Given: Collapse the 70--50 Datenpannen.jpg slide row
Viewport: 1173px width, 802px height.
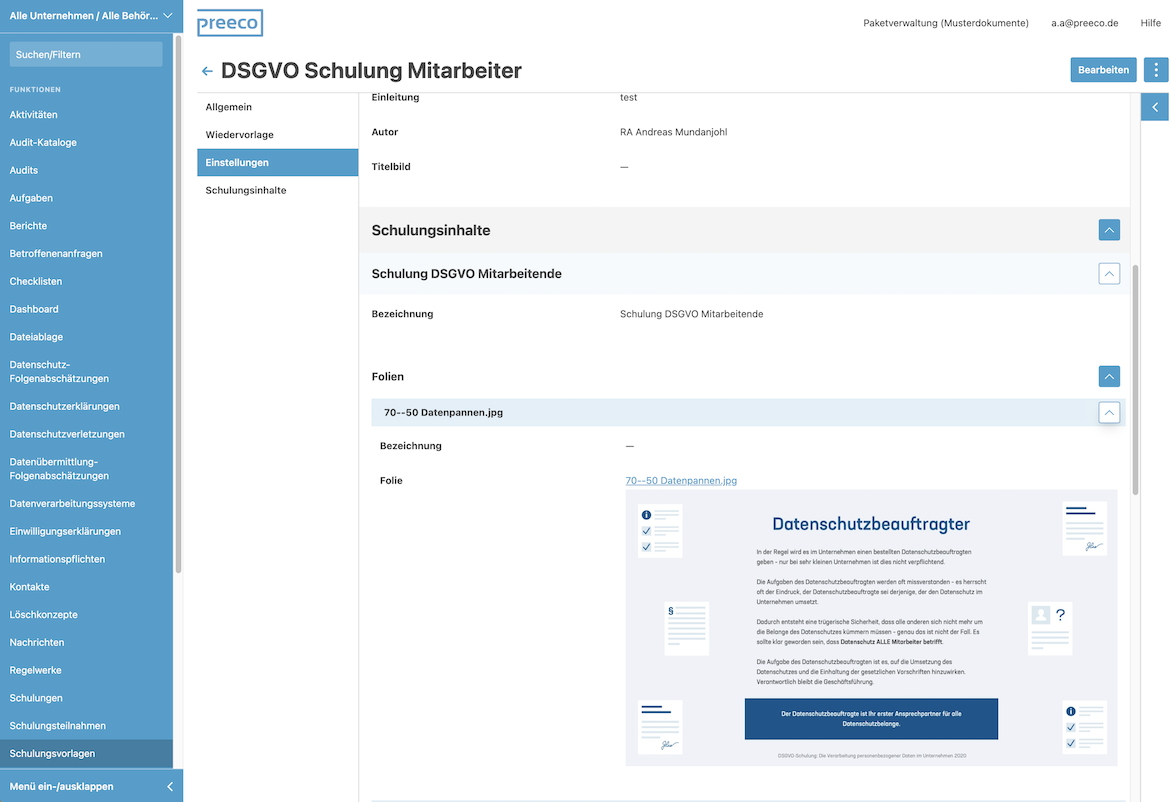Looking at the screenshot, I should (x=1109, y=412).
